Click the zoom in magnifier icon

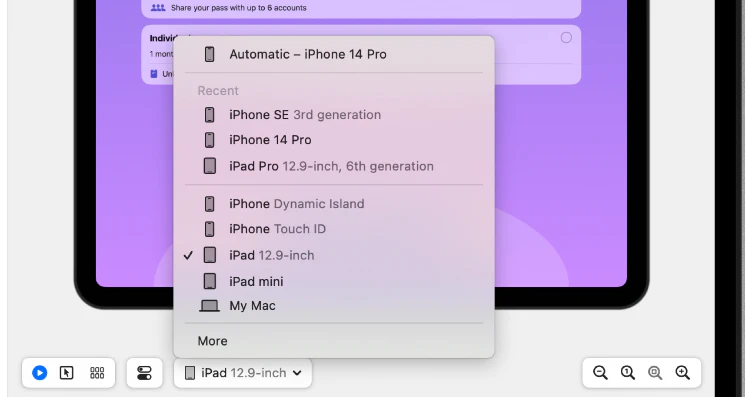[x=683, y=373]
